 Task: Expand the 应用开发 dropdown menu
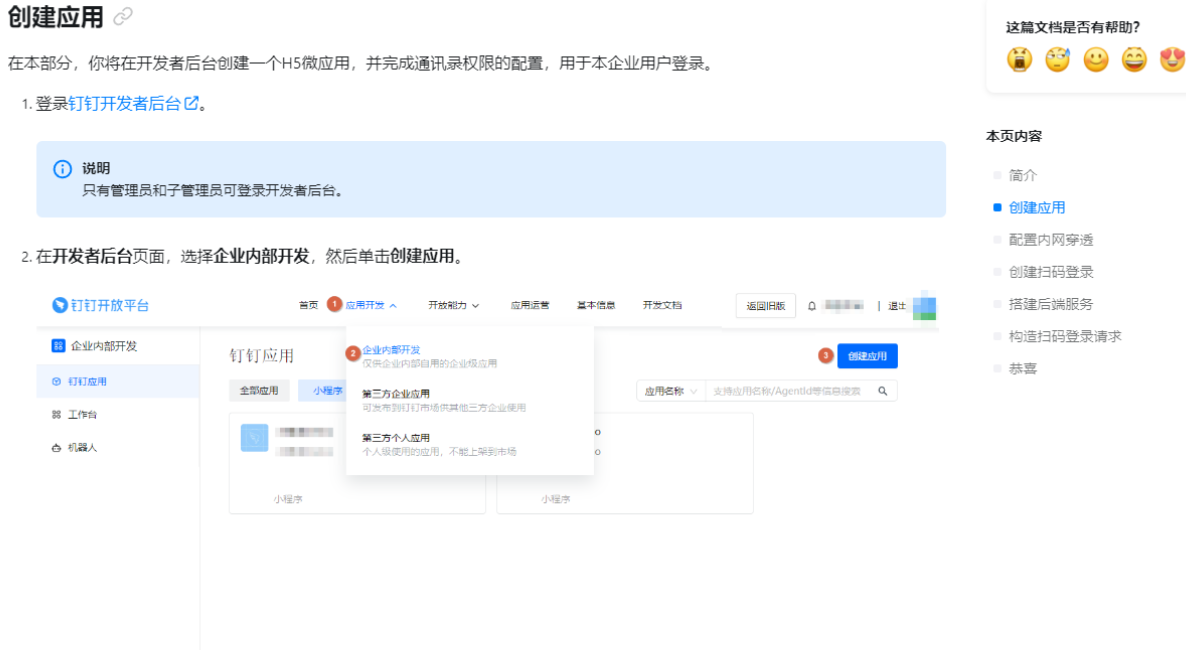coord(371,305)
